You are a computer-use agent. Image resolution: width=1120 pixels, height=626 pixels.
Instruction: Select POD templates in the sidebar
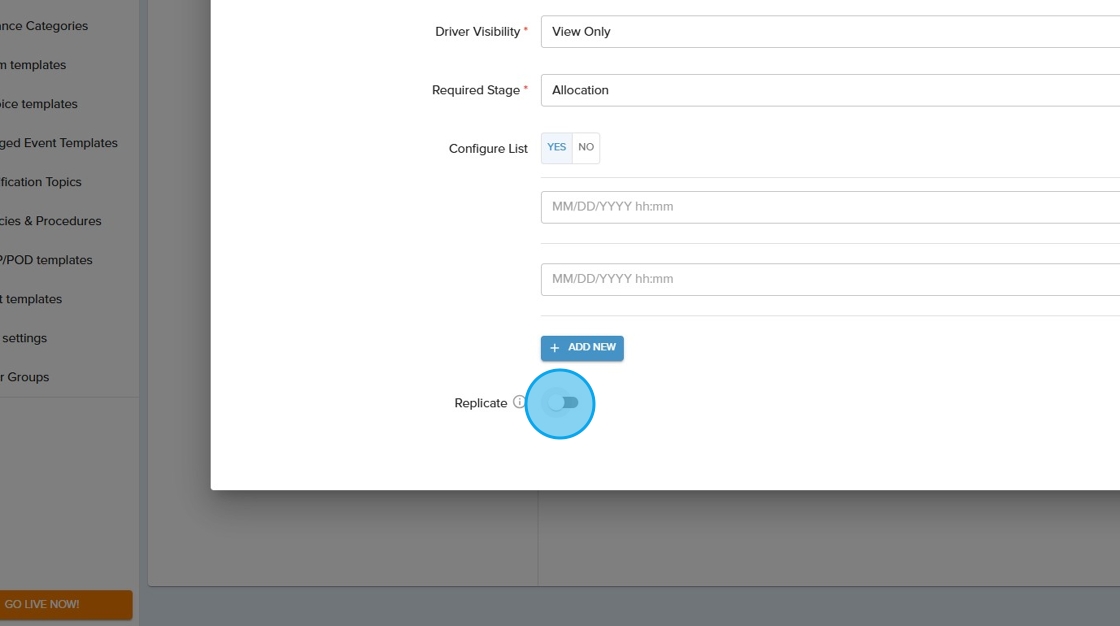(46, 260)
